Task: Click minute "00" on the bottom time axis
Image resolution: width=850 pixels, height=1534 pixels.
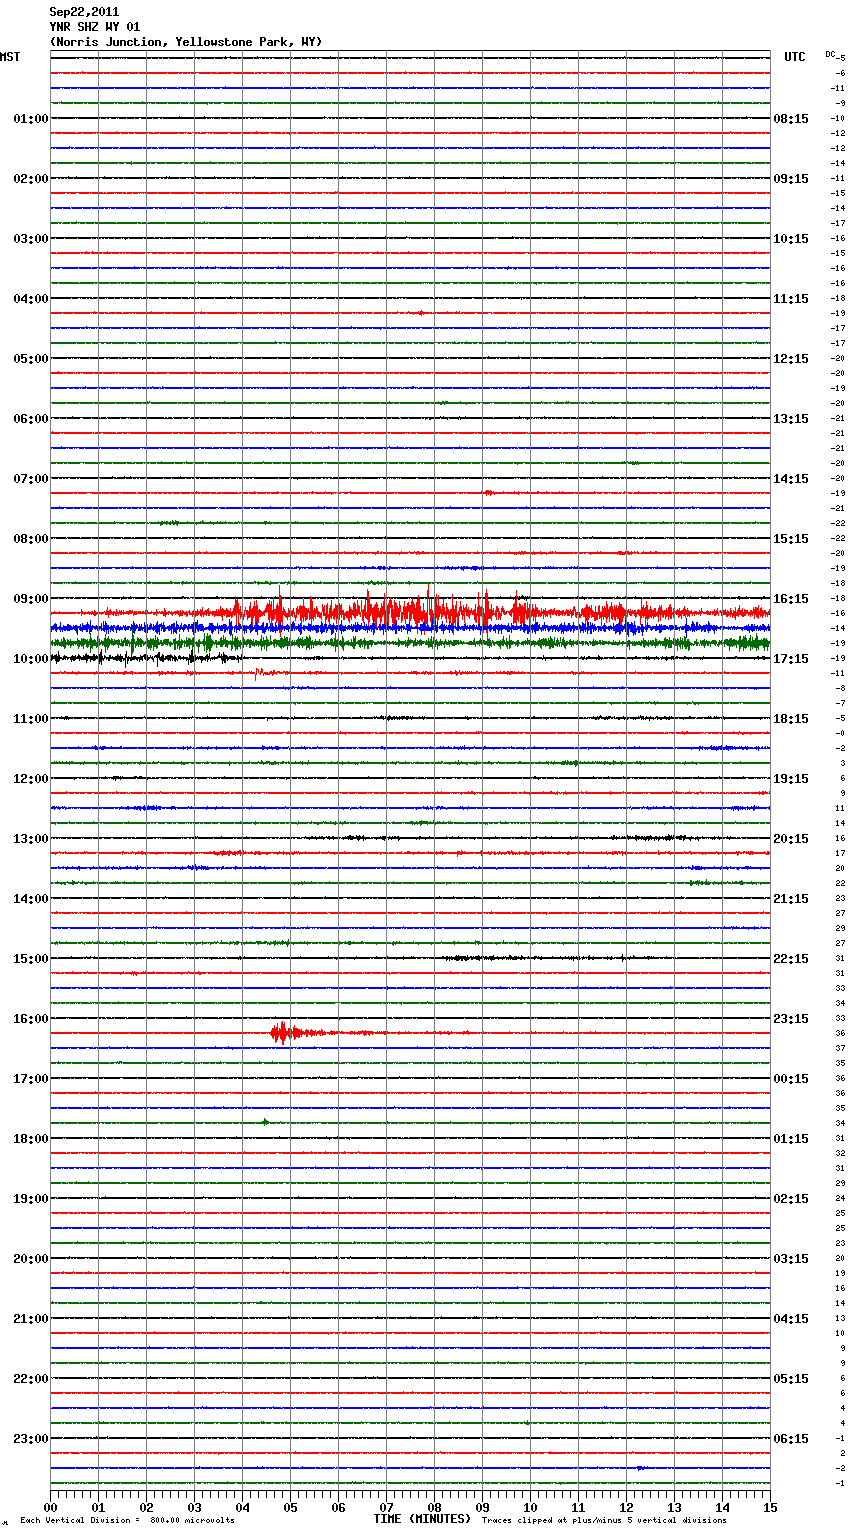Action: 50,1507
